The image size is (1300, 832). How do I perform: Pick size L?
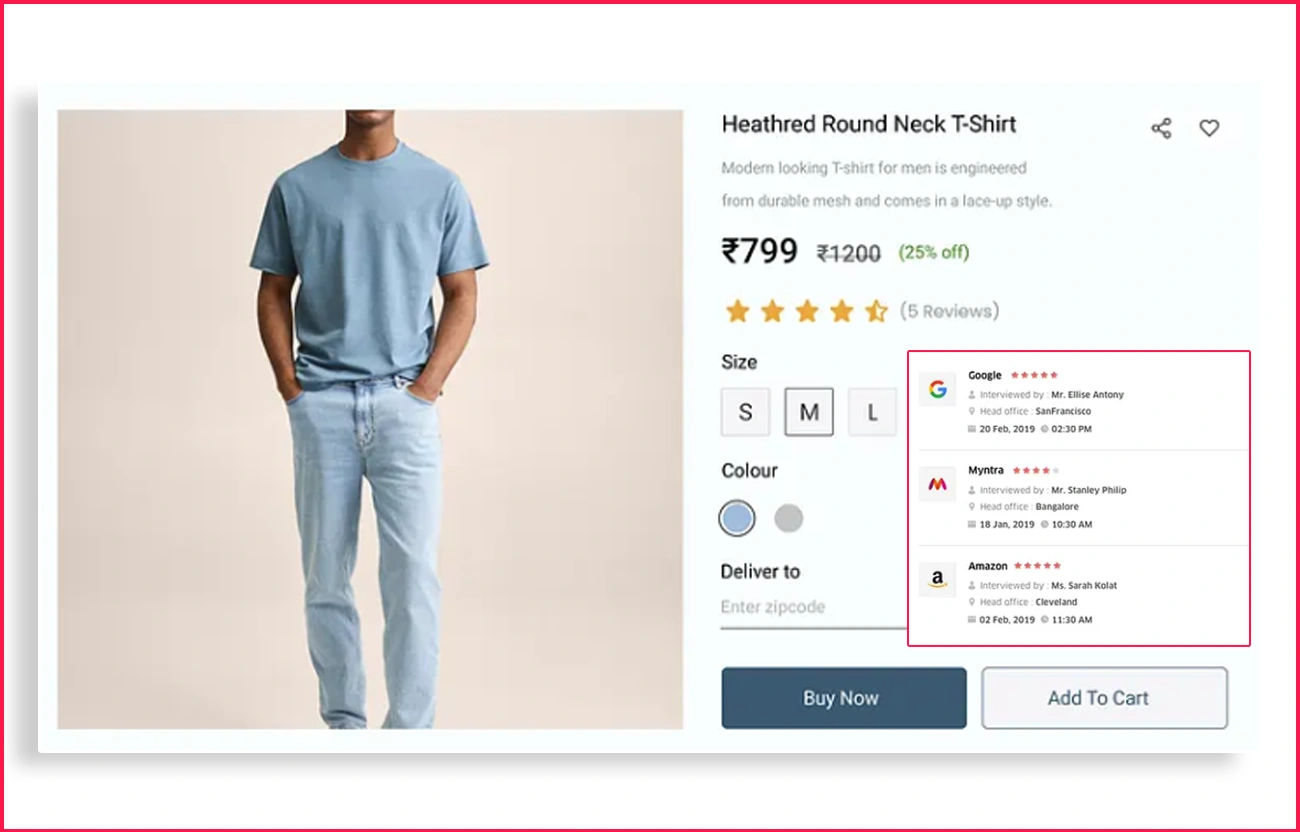[x=873, y=412]
